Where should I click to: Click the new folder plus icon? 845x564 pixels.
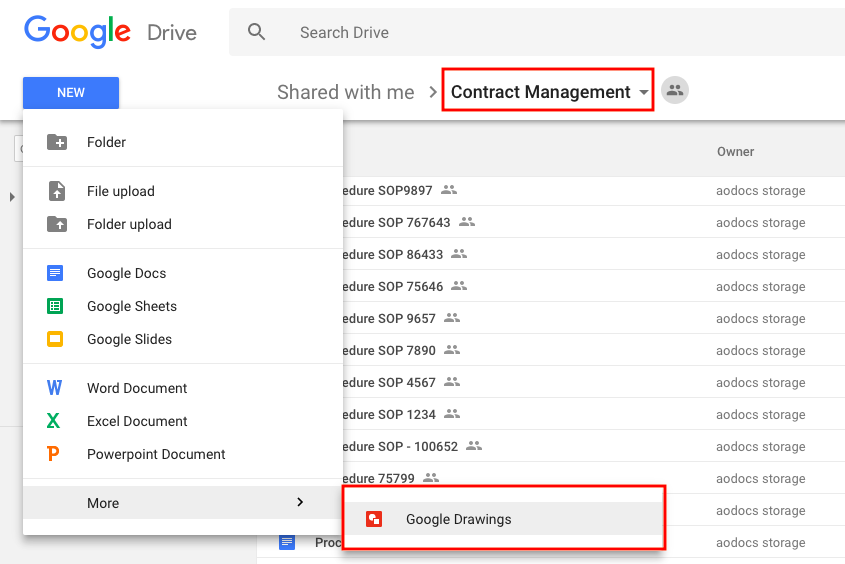[x=57, y=142]
